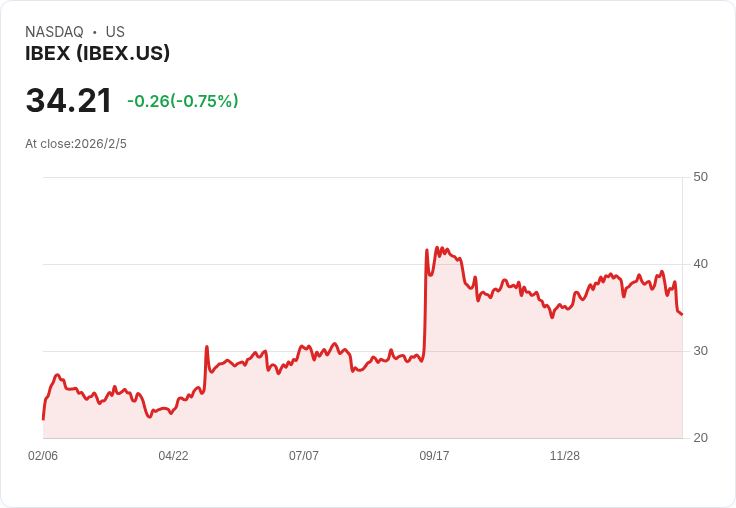Click the 30 label on the price axis
The image size is (736, 508).
click(x=700, y=351)
